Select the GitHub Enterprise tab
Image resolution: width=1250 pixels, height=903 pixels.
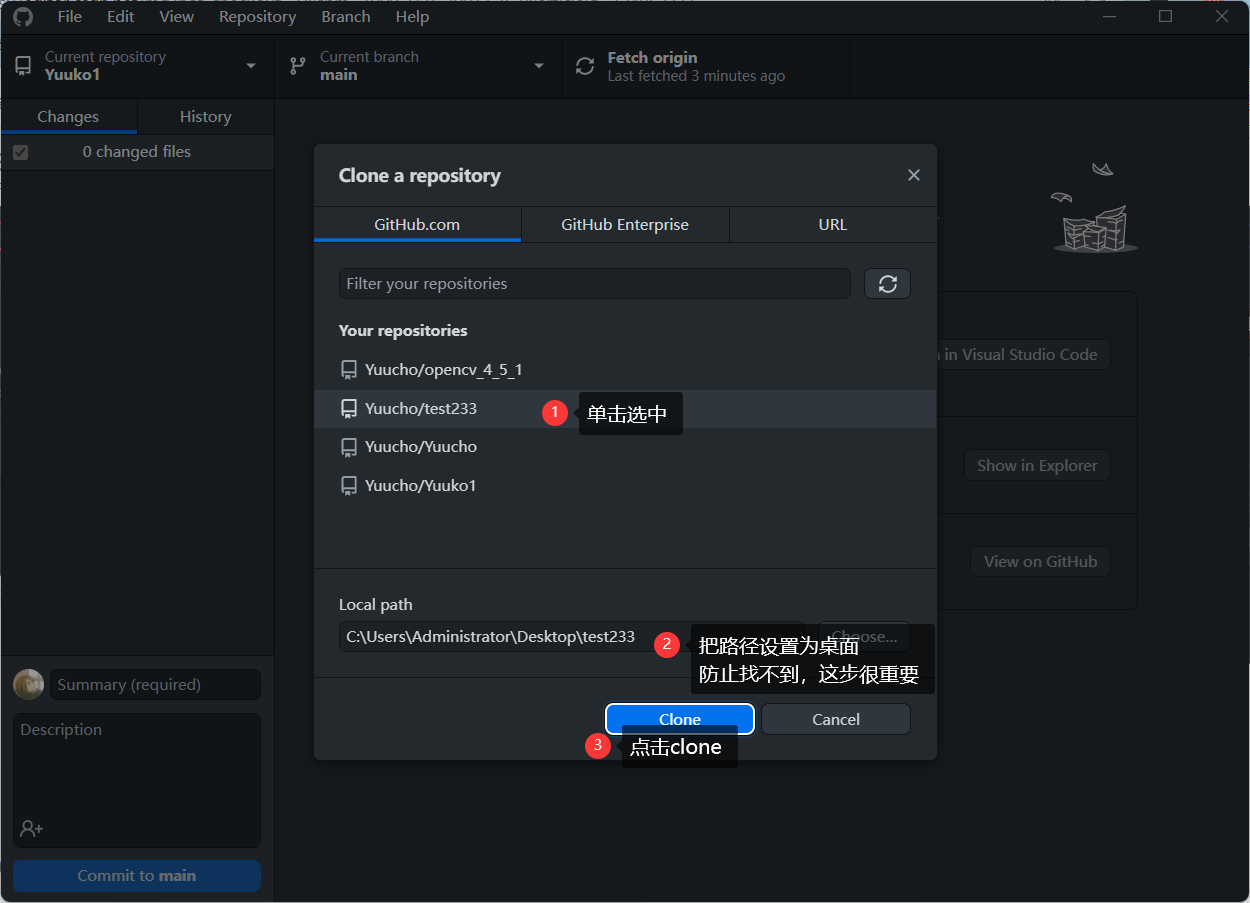(x=625, y=224)
